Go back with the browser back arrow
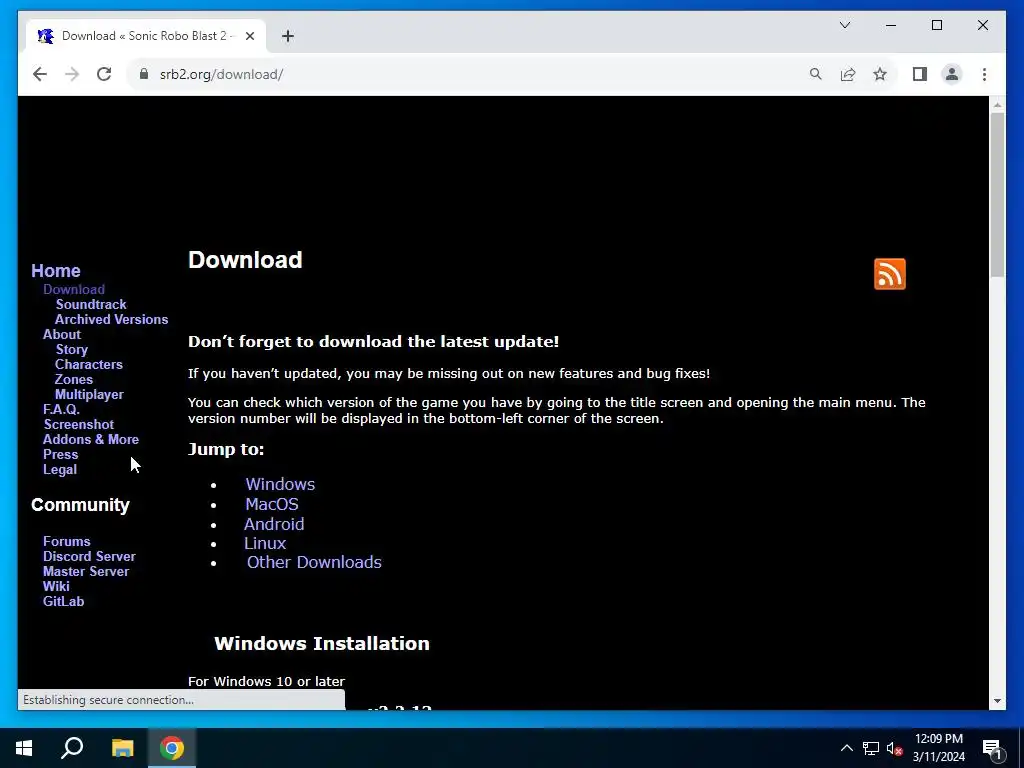This screenshot has height=768, width=1024. (40, 74)
